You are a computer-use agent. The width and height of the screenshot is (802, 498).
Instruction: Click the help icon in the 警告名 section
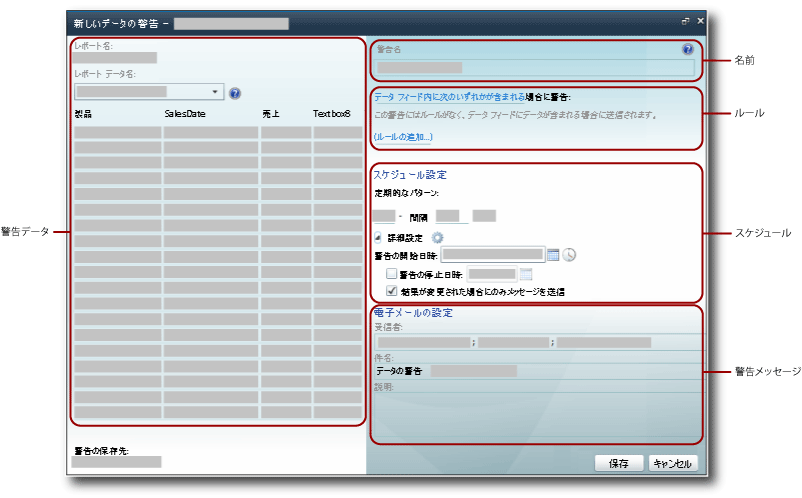click(687, 49)
